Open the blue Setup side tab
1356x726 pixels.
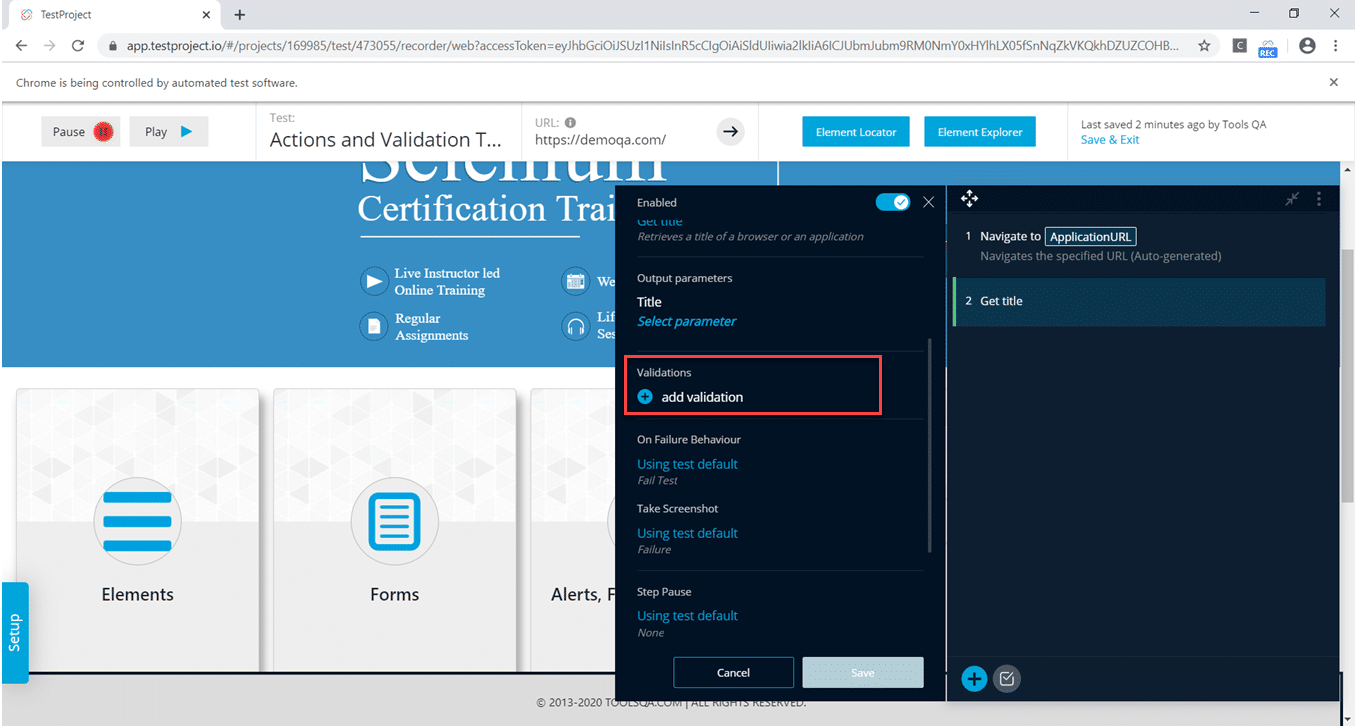coord(15,632)
